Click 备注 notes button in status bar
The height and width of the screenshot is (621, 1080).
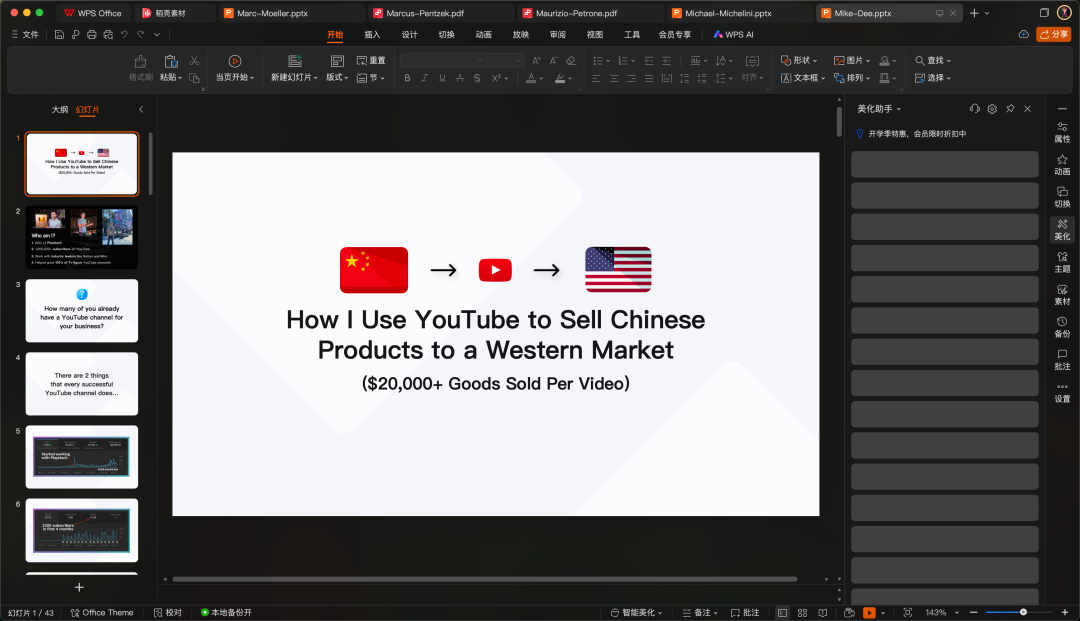tap(700, 613)
